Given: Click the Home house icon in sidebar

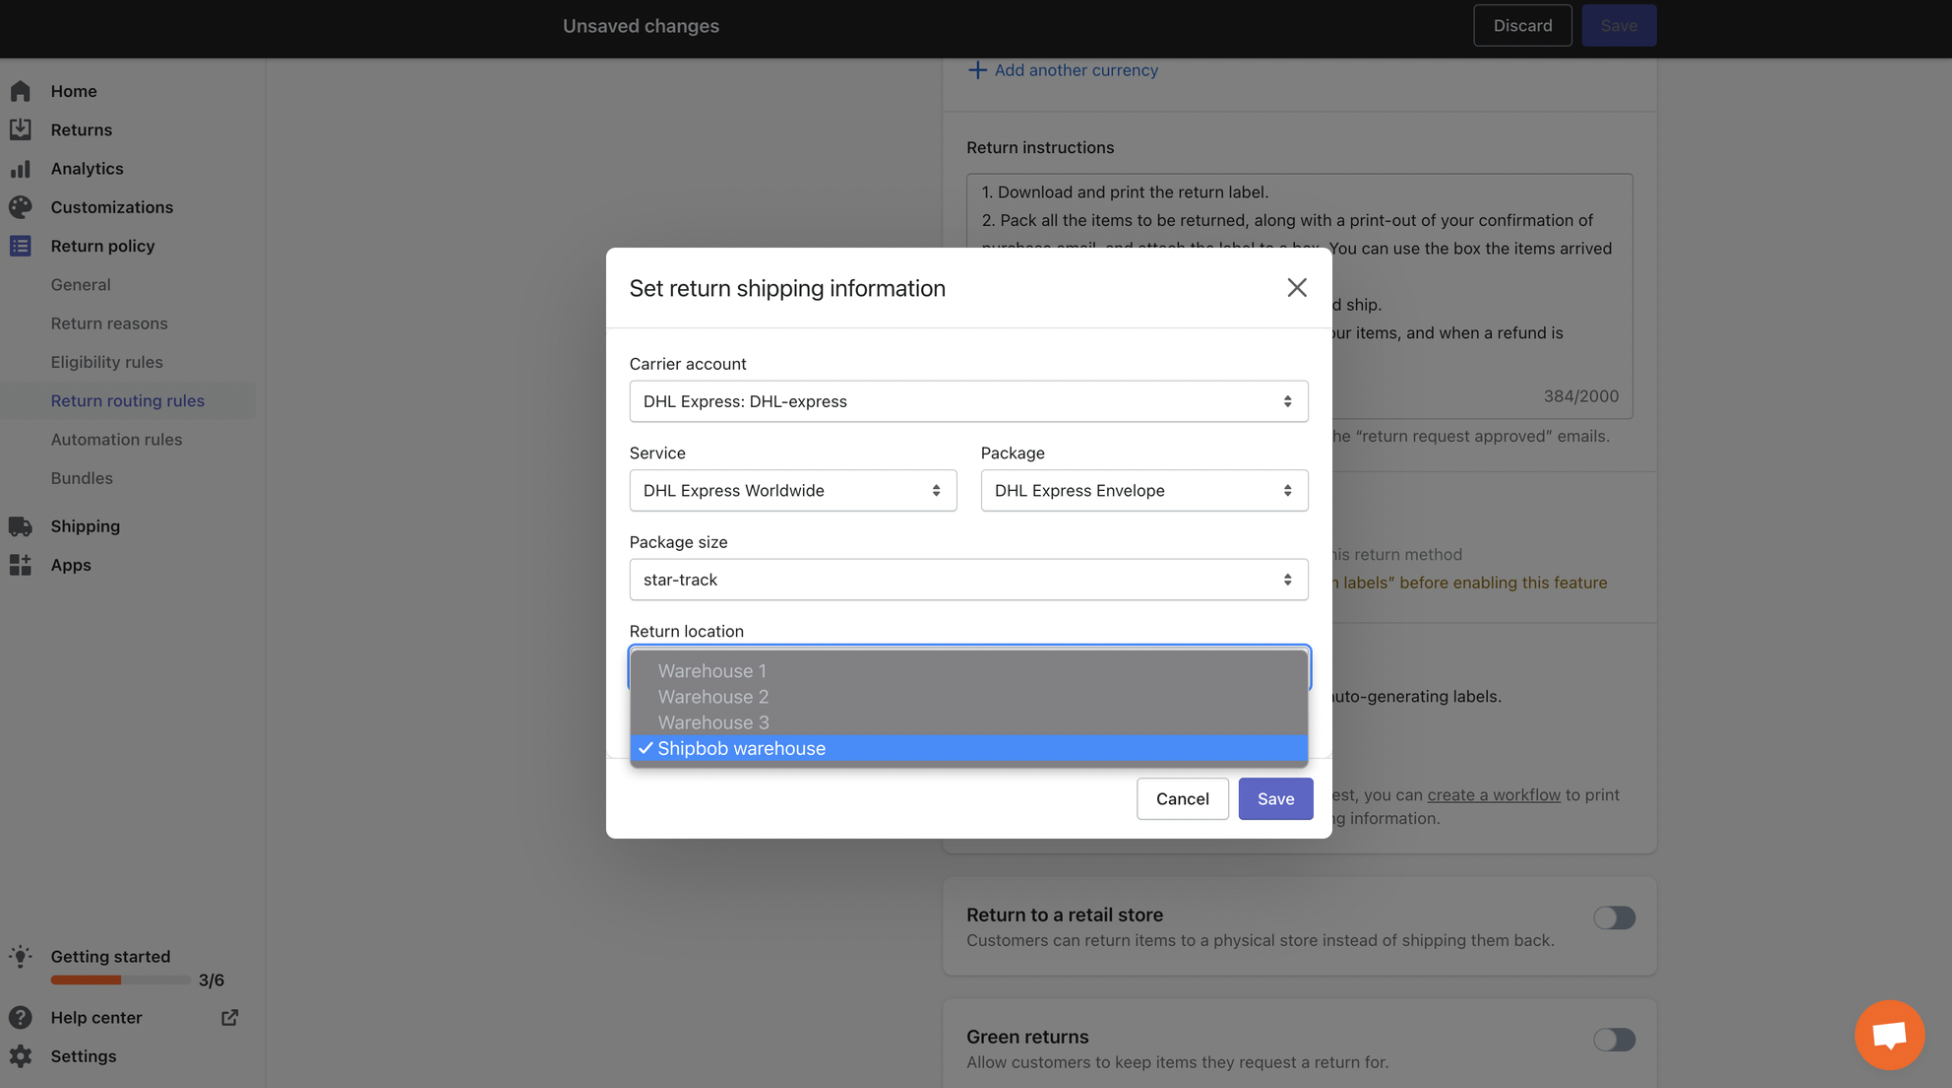Looking at the screenshot, I should (x=20, y=91).
